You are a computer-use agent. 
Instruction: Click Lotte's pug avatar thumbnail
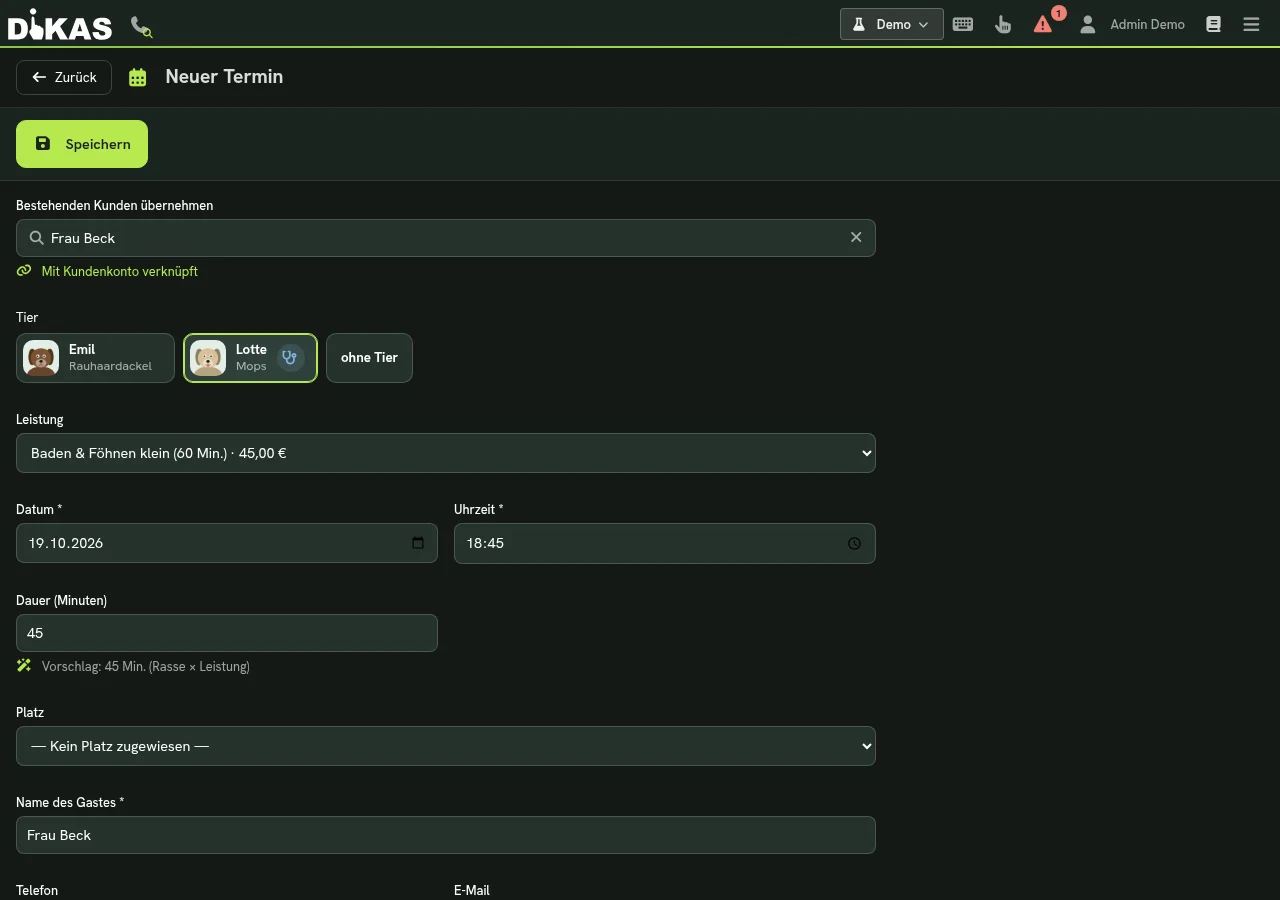[x=208, y=358]
